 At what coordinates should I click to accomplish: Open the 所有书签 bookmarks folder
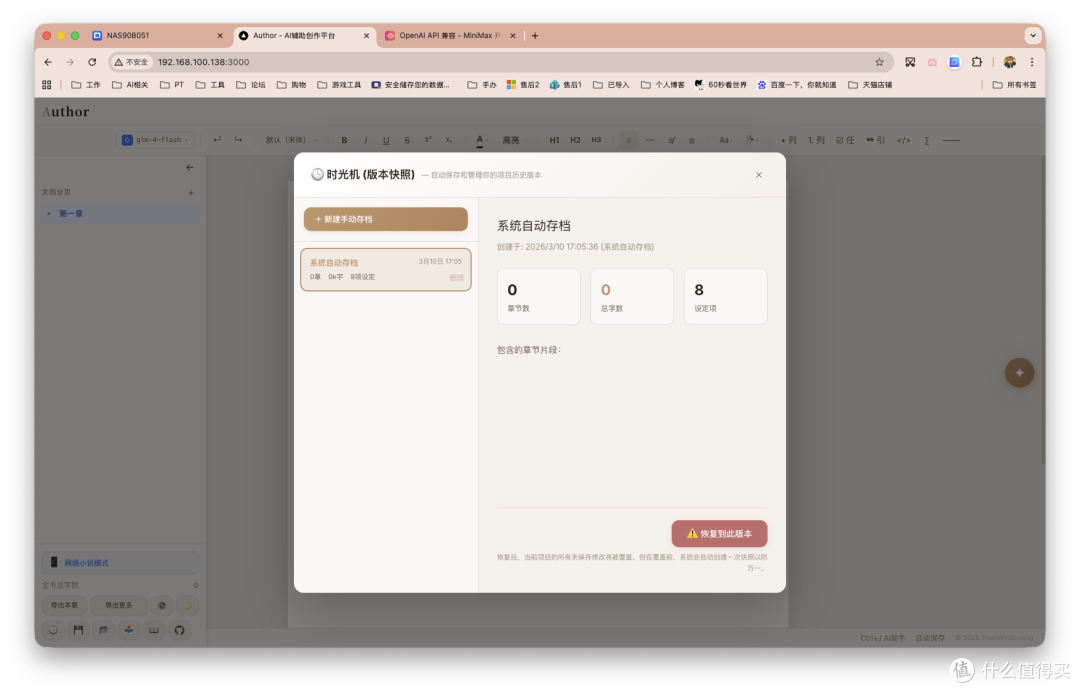(1015, 85)
